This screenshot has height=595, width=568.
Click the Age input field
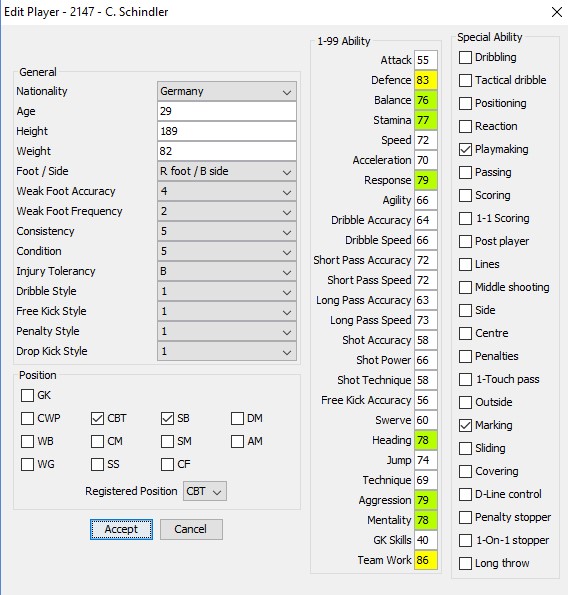click(227, 111)
